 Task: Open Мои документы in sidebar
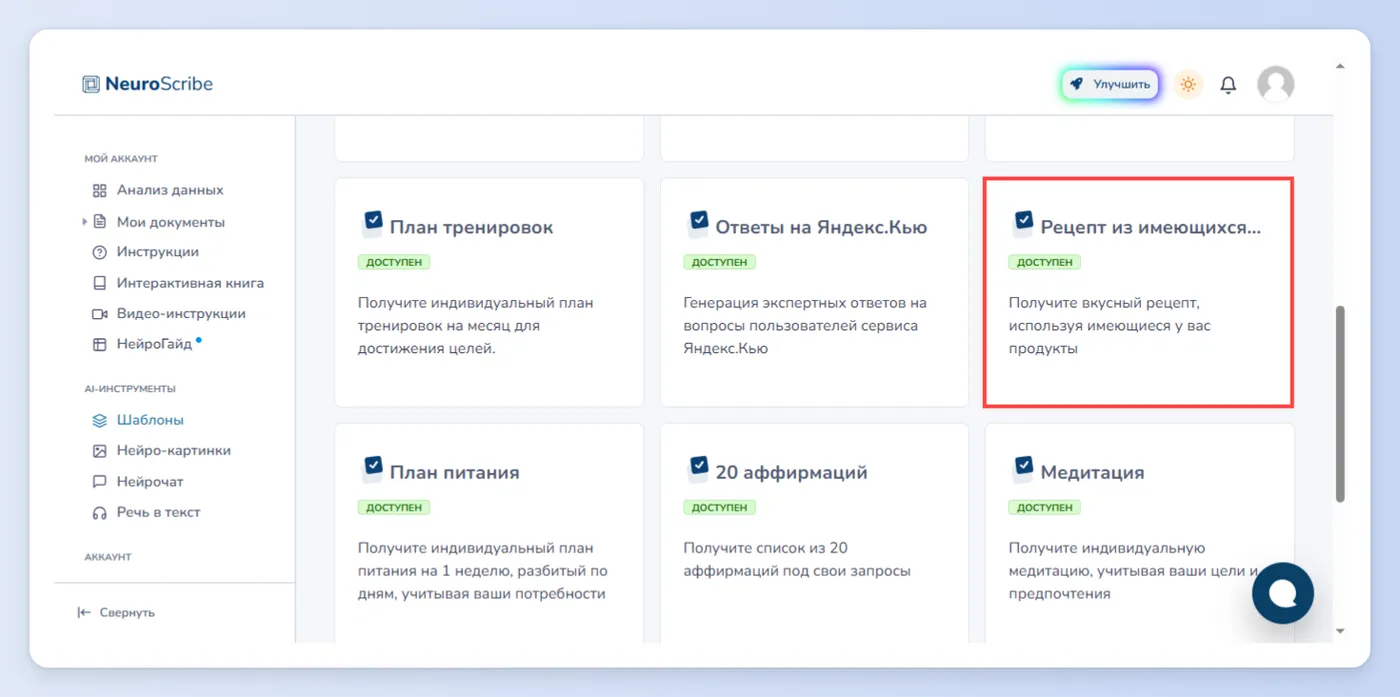pyautogui.click(x=171, y=222)
